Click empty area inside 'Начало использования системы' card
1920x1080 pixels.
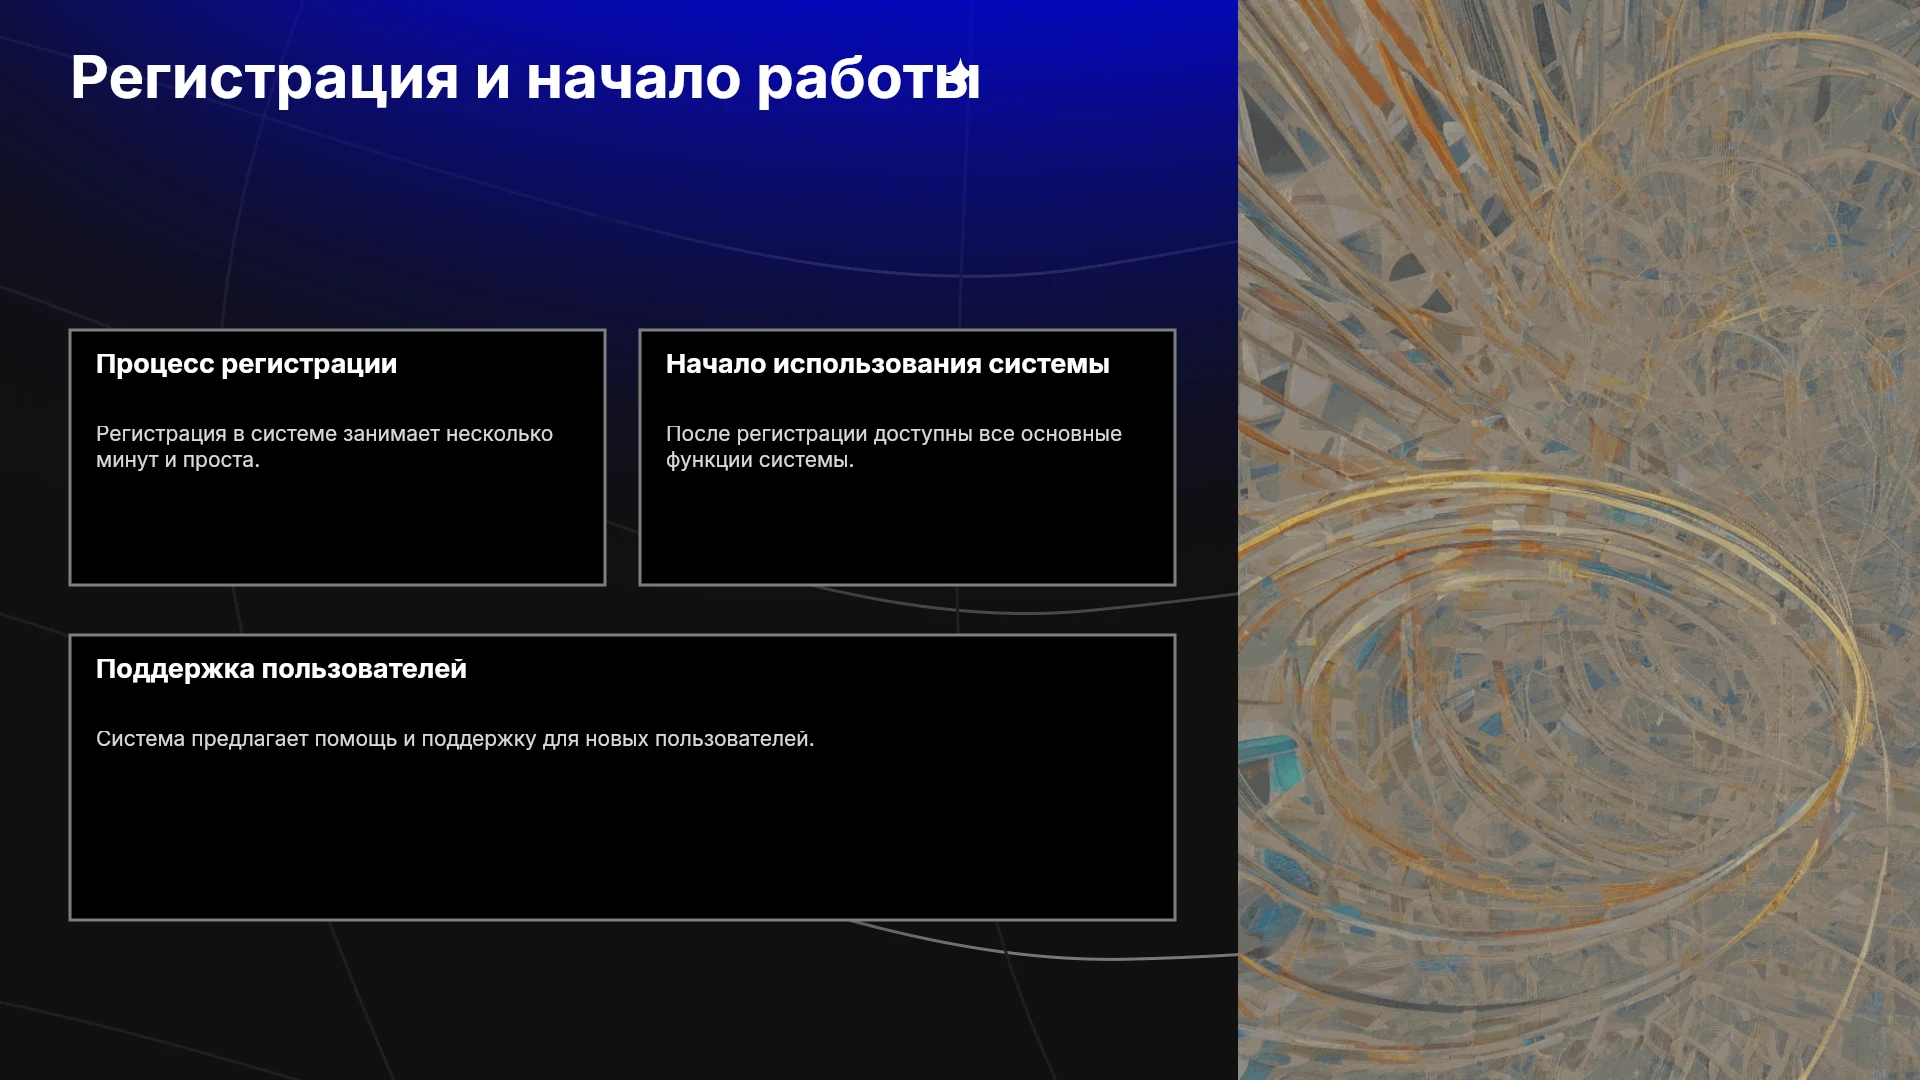[x=907, y=530]
